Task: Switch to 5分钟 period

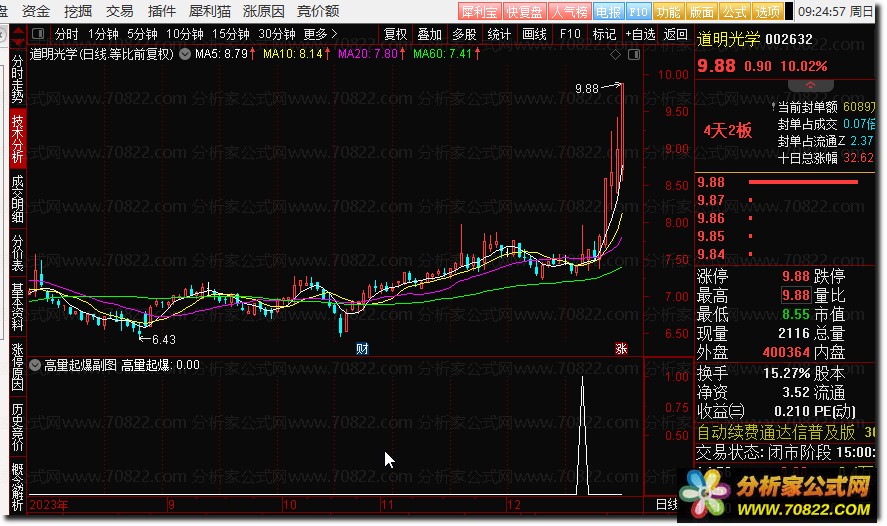Action: click(x=142, y=34)
